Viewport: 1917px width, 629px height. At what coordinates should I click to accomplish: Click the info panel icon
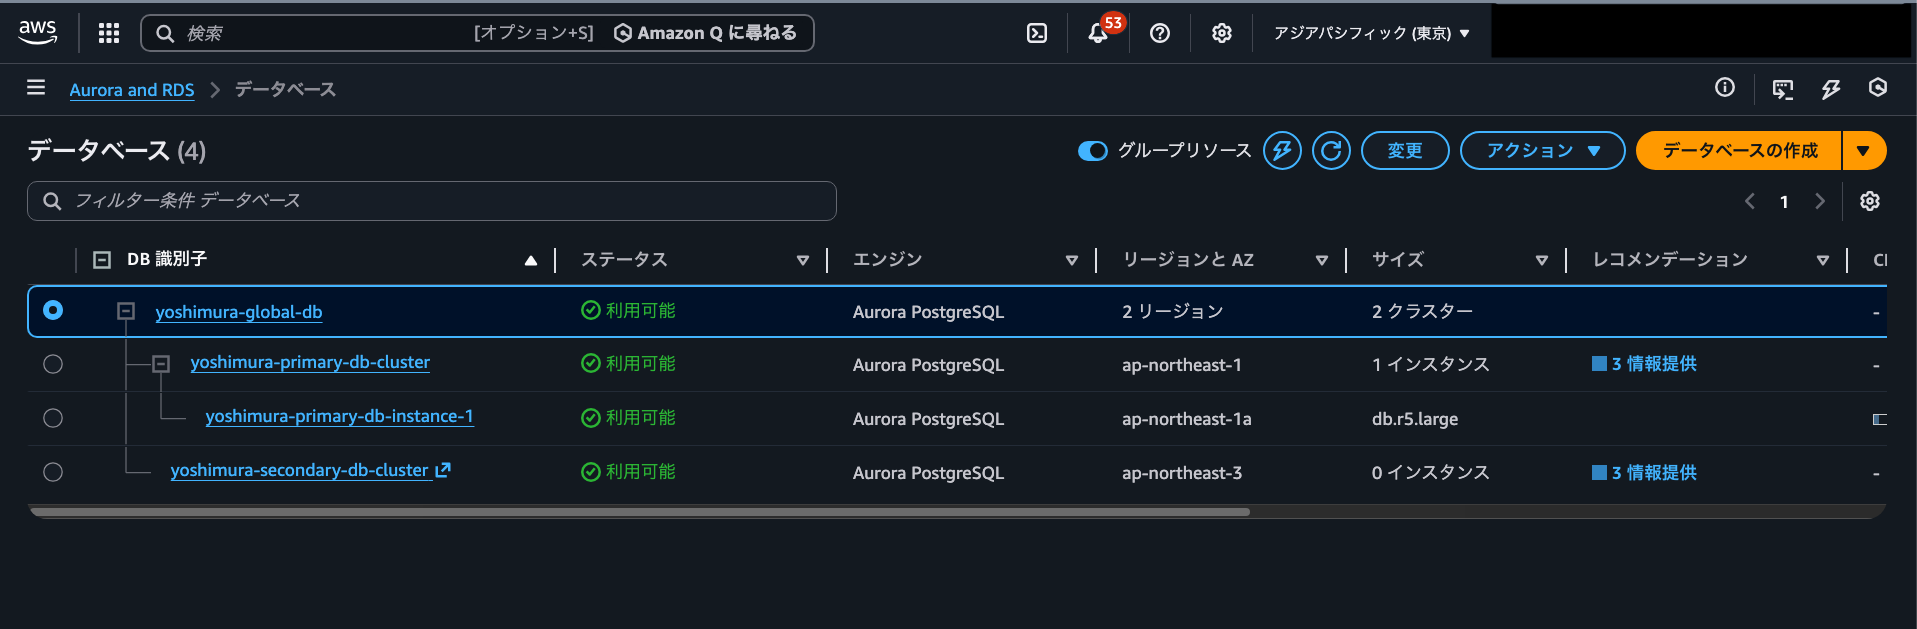pyautogui.click(x=1724, y=88)
